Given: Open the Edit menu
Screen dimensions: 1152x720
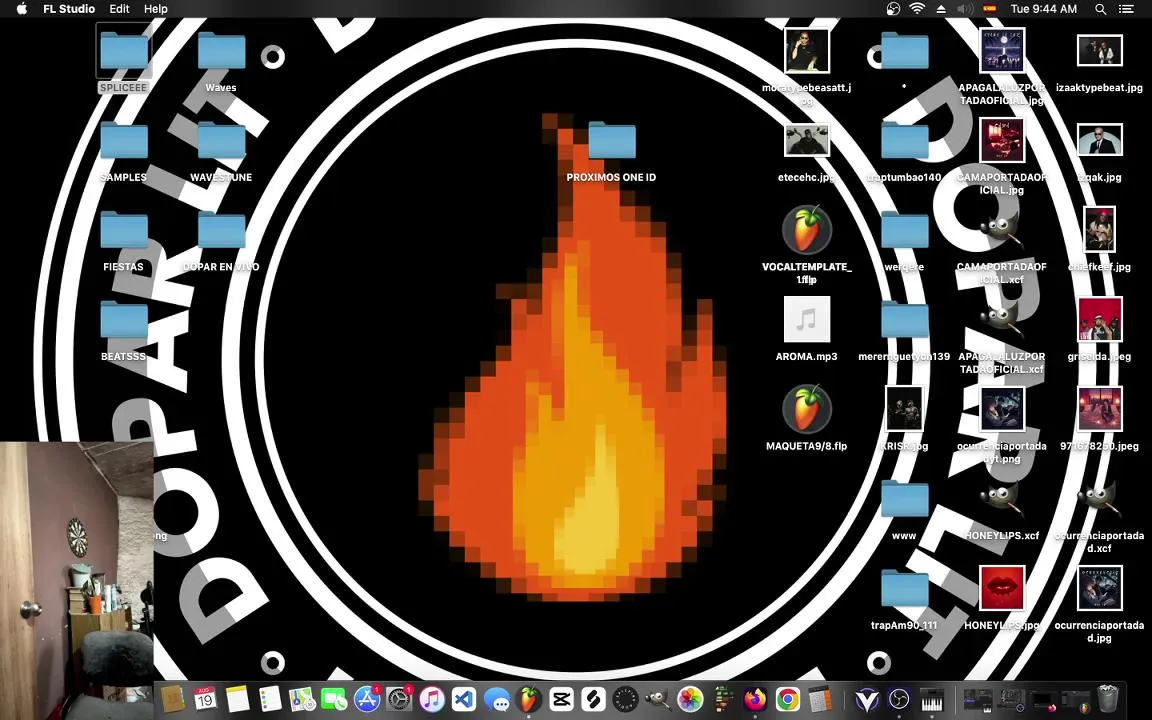Looking at the screenshot, I should (119, 9).
